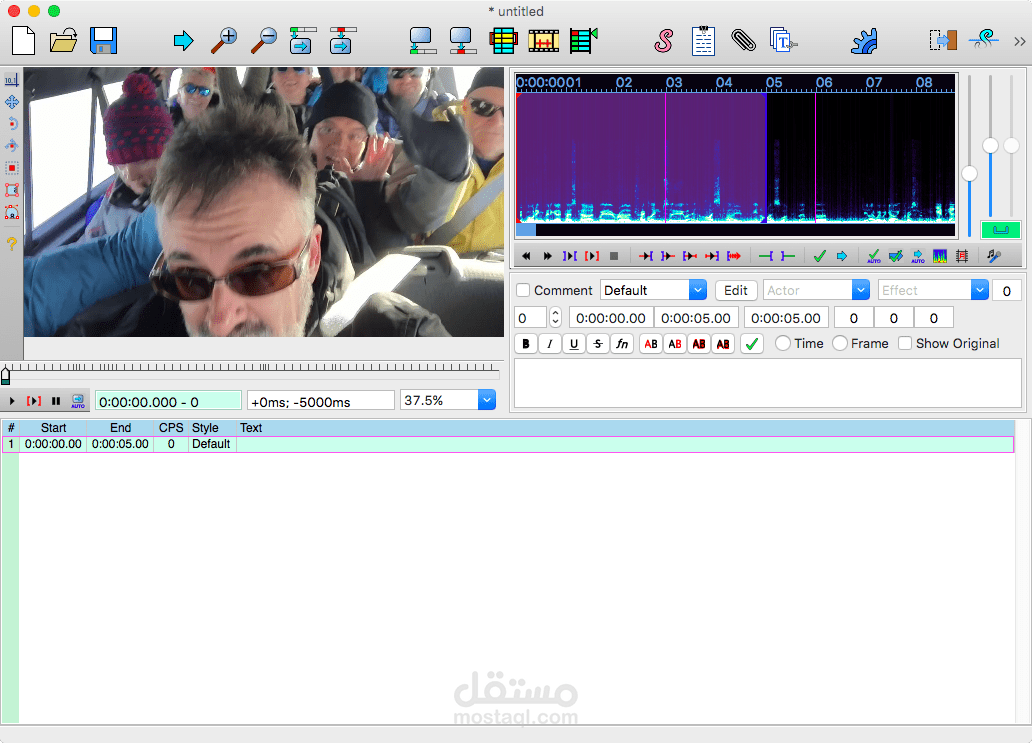Jump video to line end
Image resolution: width=1032 pixels, height=743 pixels.
(342, 41)
